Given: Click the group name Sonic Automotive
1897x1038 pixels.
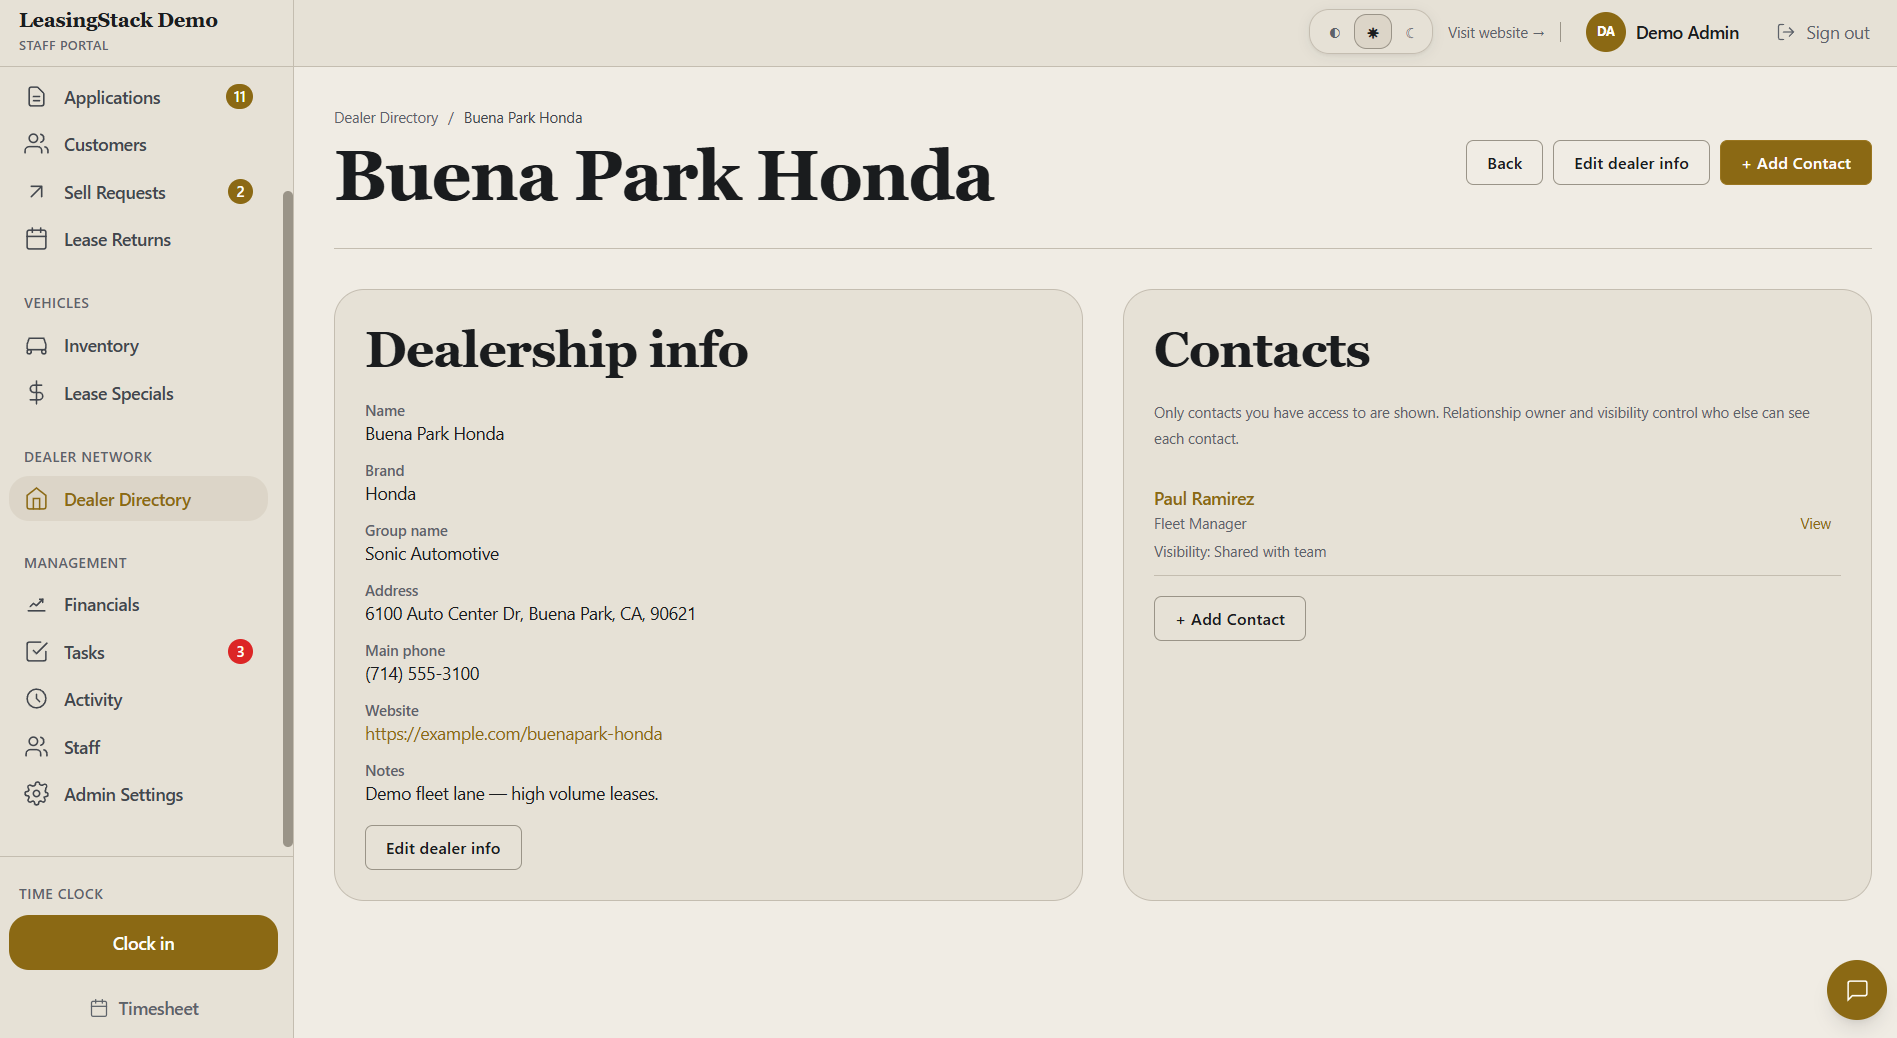Looking at the screenshot, I should tap(432, 554).
